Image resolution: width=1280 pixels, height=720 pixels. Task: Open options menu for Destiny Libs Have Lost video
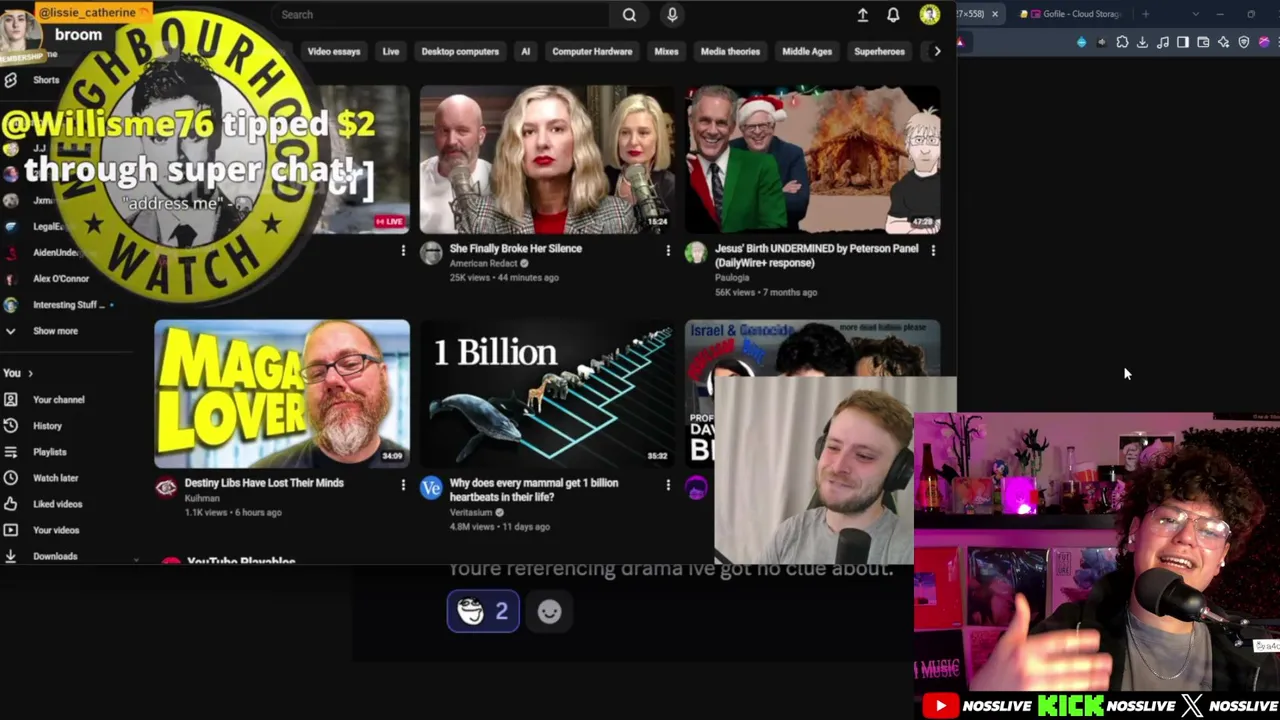(x=403, y=484)
